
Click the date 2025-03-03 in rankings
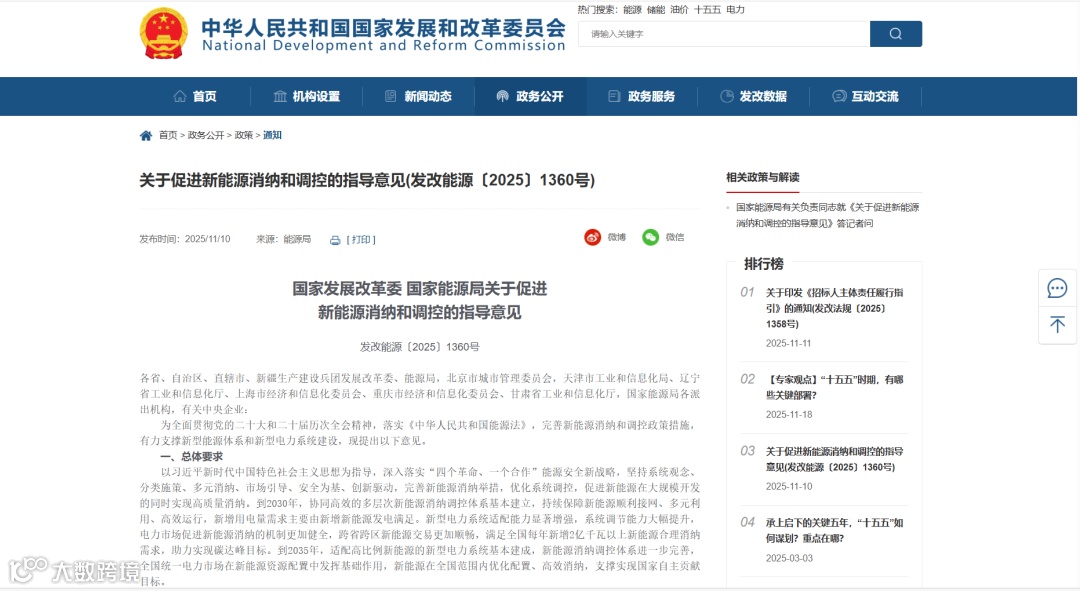(x=789, y=558)
